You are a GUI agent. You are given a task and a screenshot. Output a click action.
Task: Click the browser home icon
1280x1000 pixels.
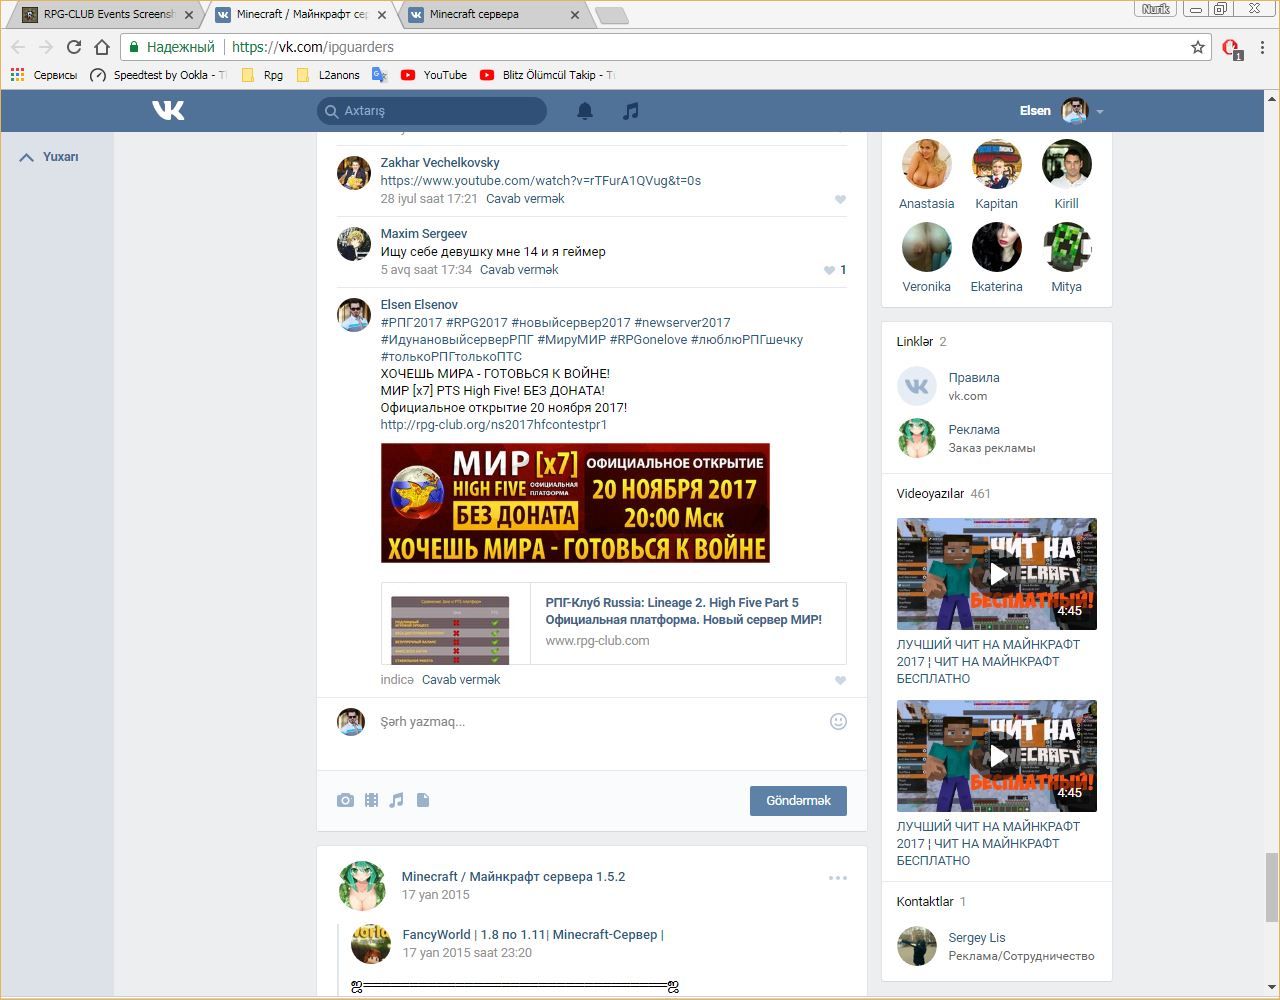(102, 47)
